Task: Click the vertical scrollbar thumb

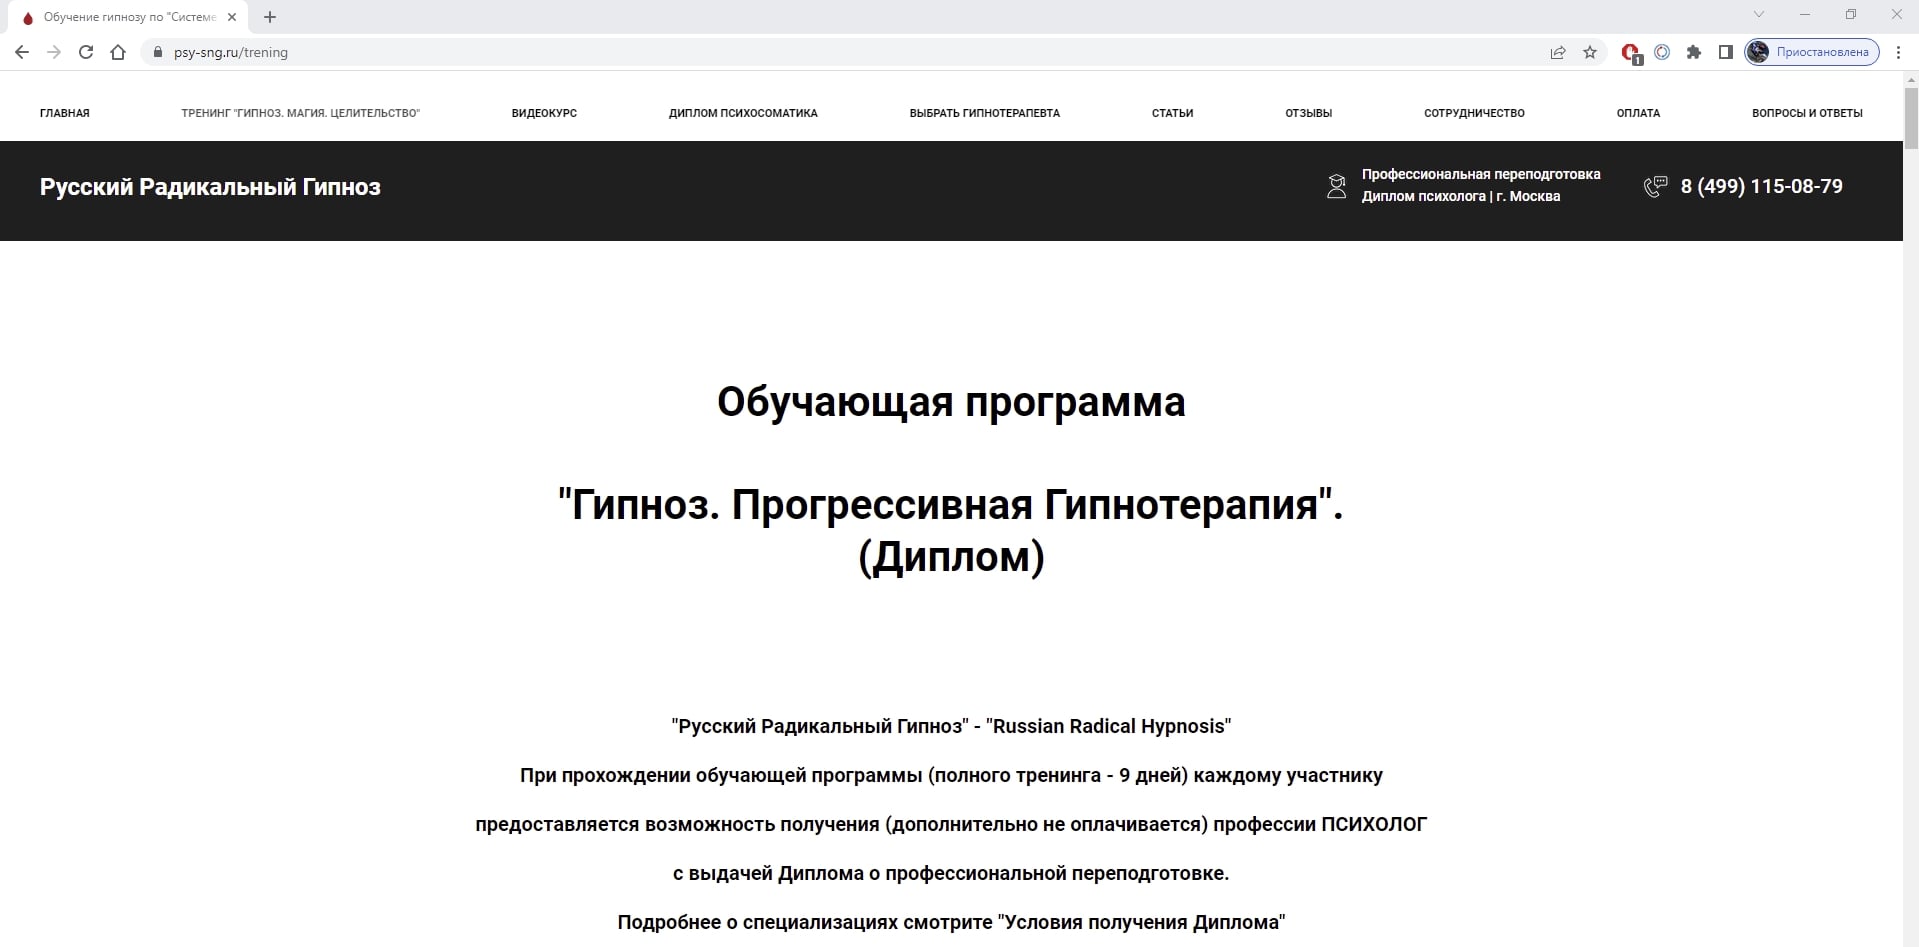Action: pyautogui.click(x=1911, y=118)
